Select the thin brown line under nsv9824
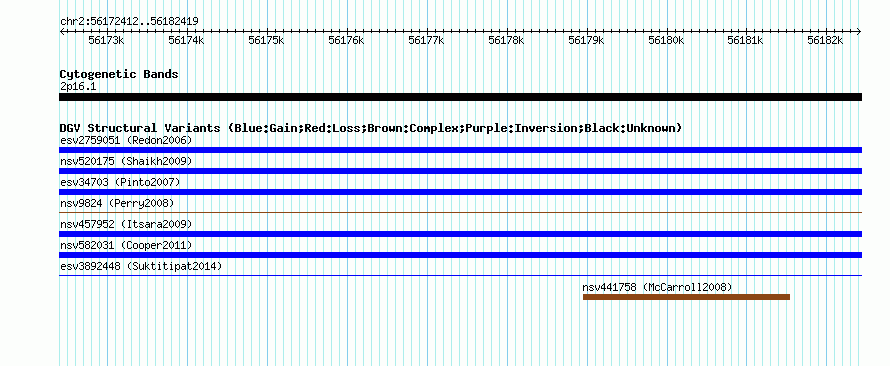The image size is (890, 366). point(460,213)
